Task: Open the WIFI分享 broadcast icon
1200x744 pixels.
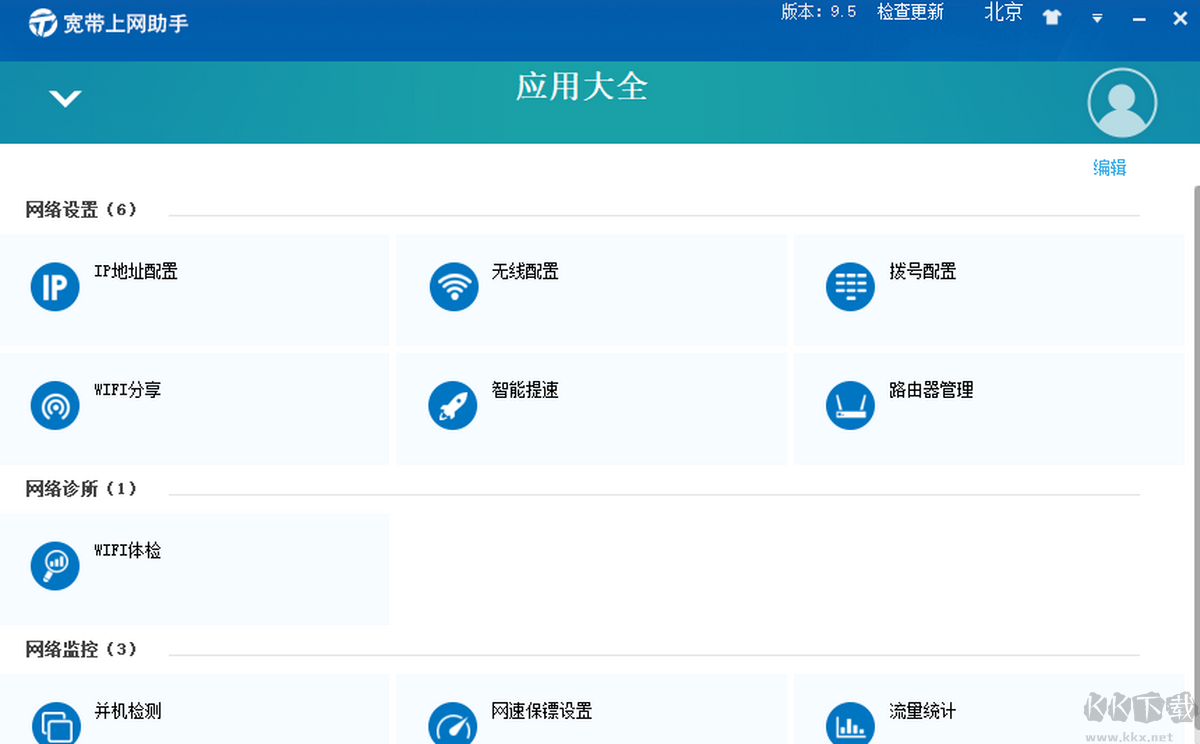Action: (55, 405)
